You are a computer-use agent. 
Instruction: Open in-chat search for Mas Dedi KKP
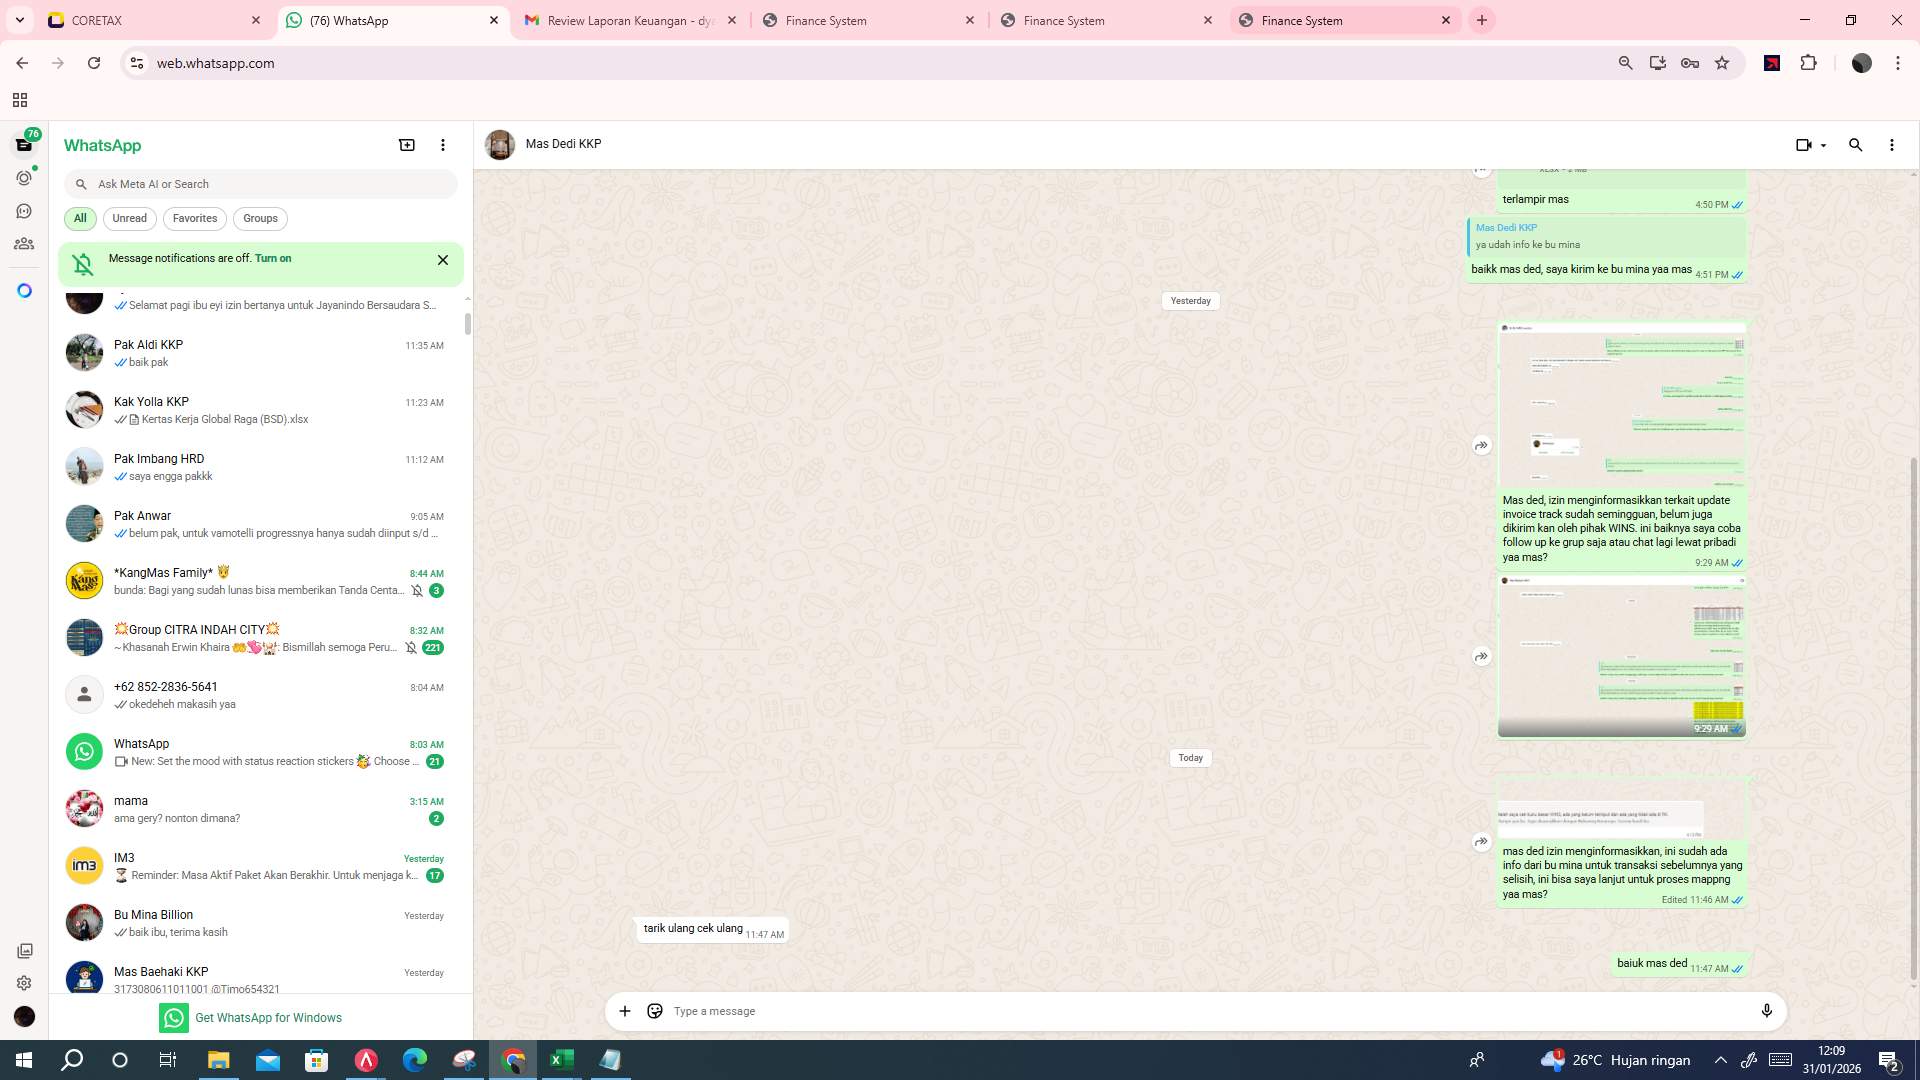pos(1856,144)
